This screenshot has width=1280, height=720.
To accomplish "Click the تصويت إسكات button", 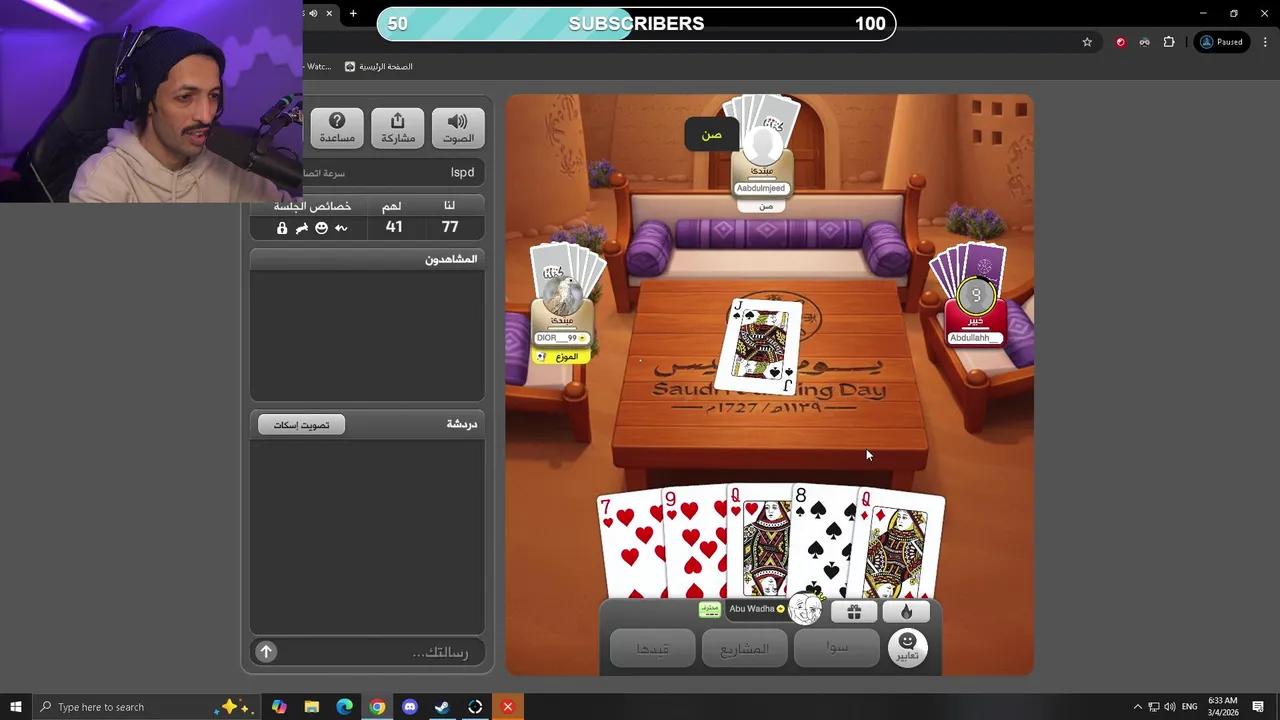I will coord(301,425).
